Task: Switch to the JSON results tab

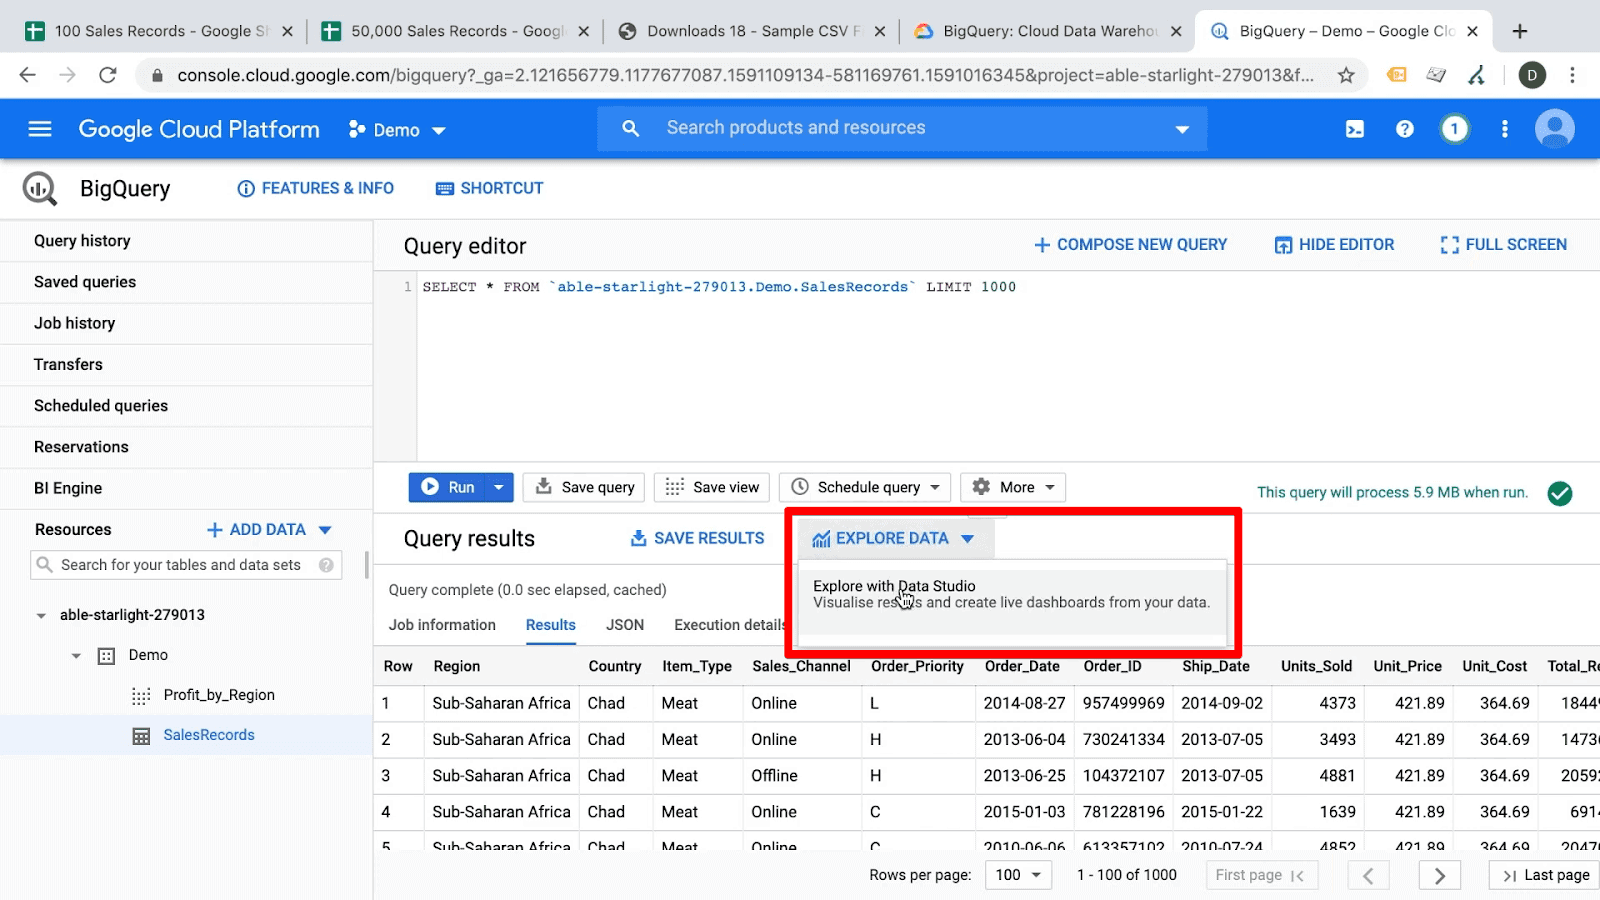Action: [x=624, y=625]
